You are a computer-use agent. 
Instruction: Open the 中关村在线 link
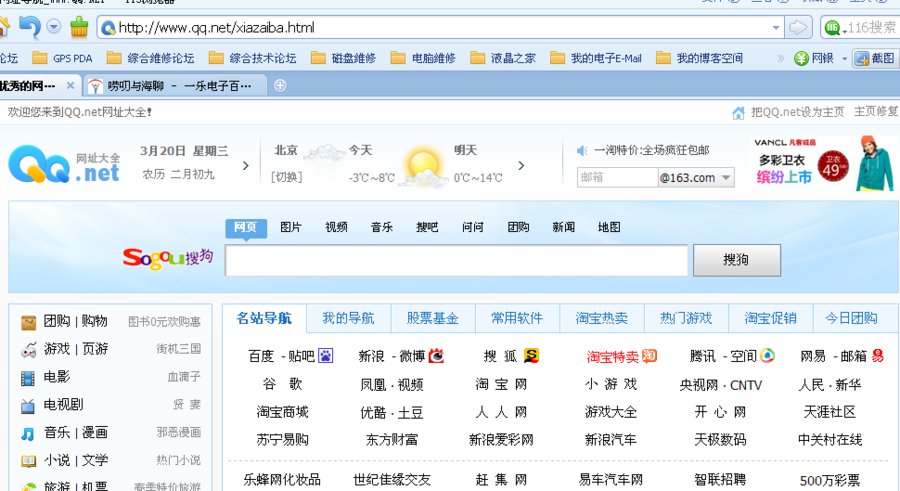pyautogui.click(x=829, y=440)
